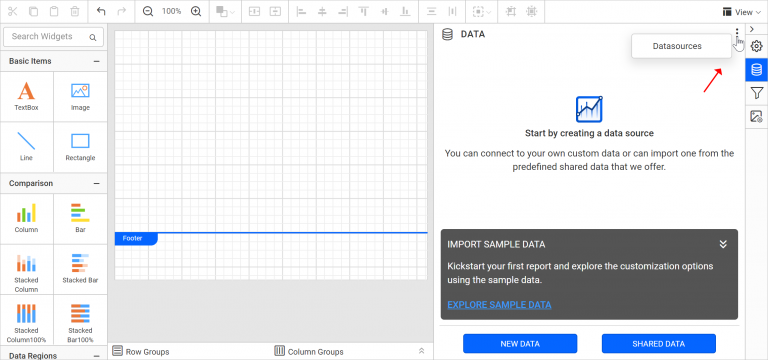Viewport: 768px width, 360px height.
Task: Open the Properties gear panel
Action: tap(757, 47)
